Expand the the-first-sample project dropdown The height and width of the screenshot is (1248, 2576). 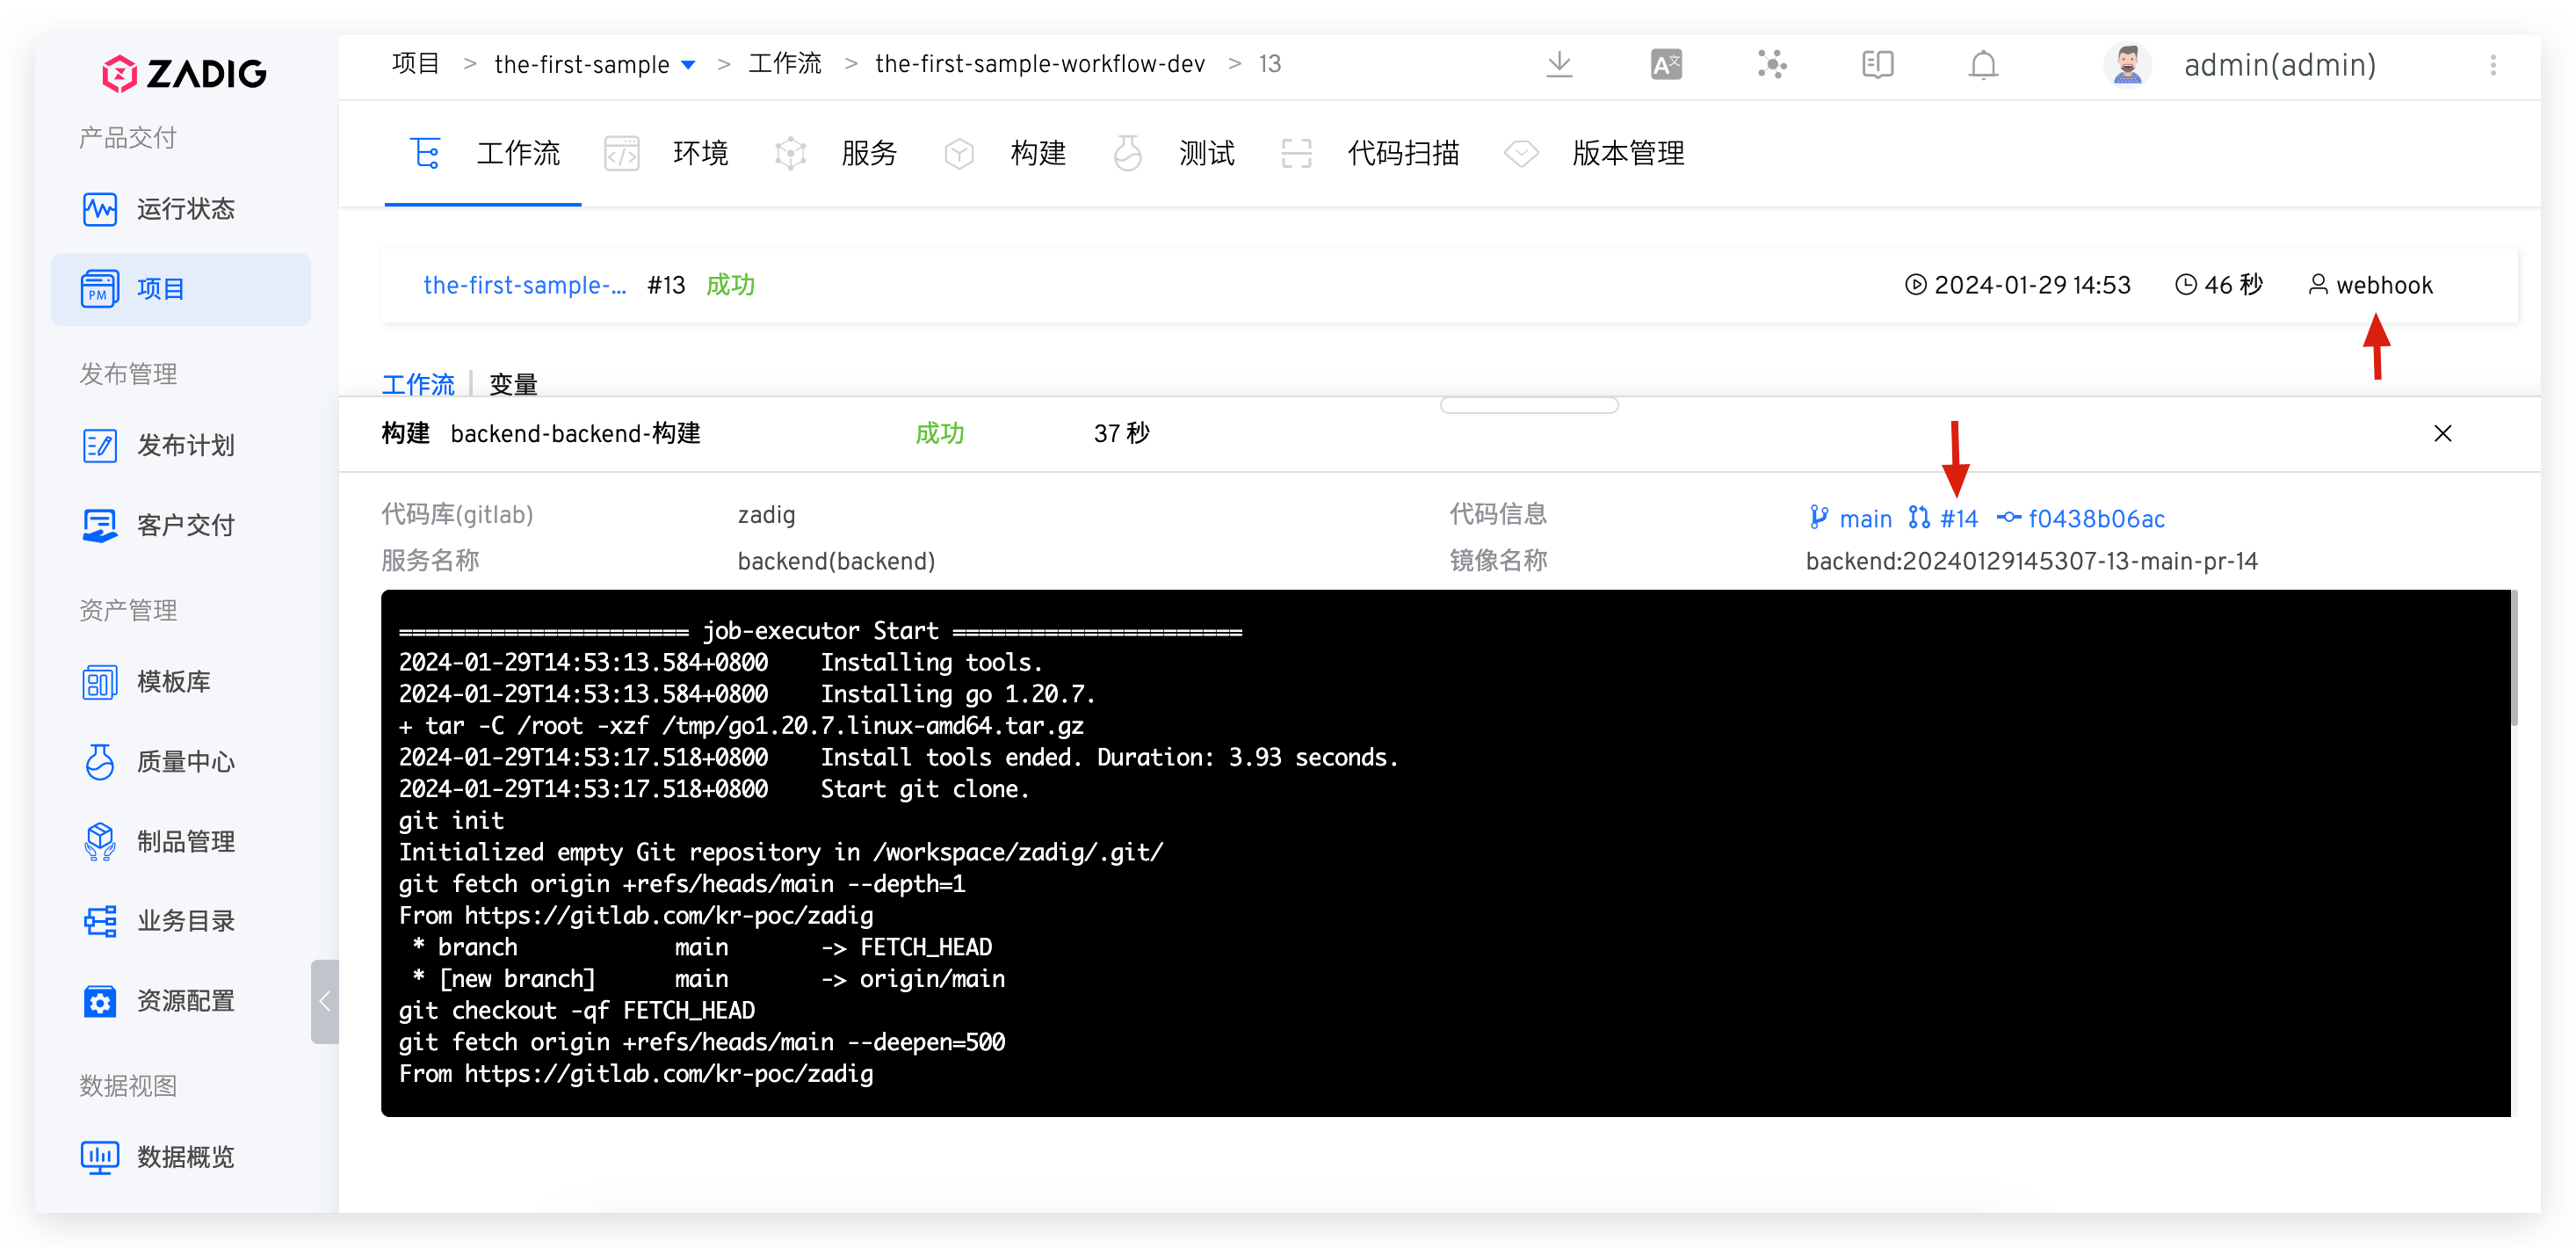pos(688,64)
